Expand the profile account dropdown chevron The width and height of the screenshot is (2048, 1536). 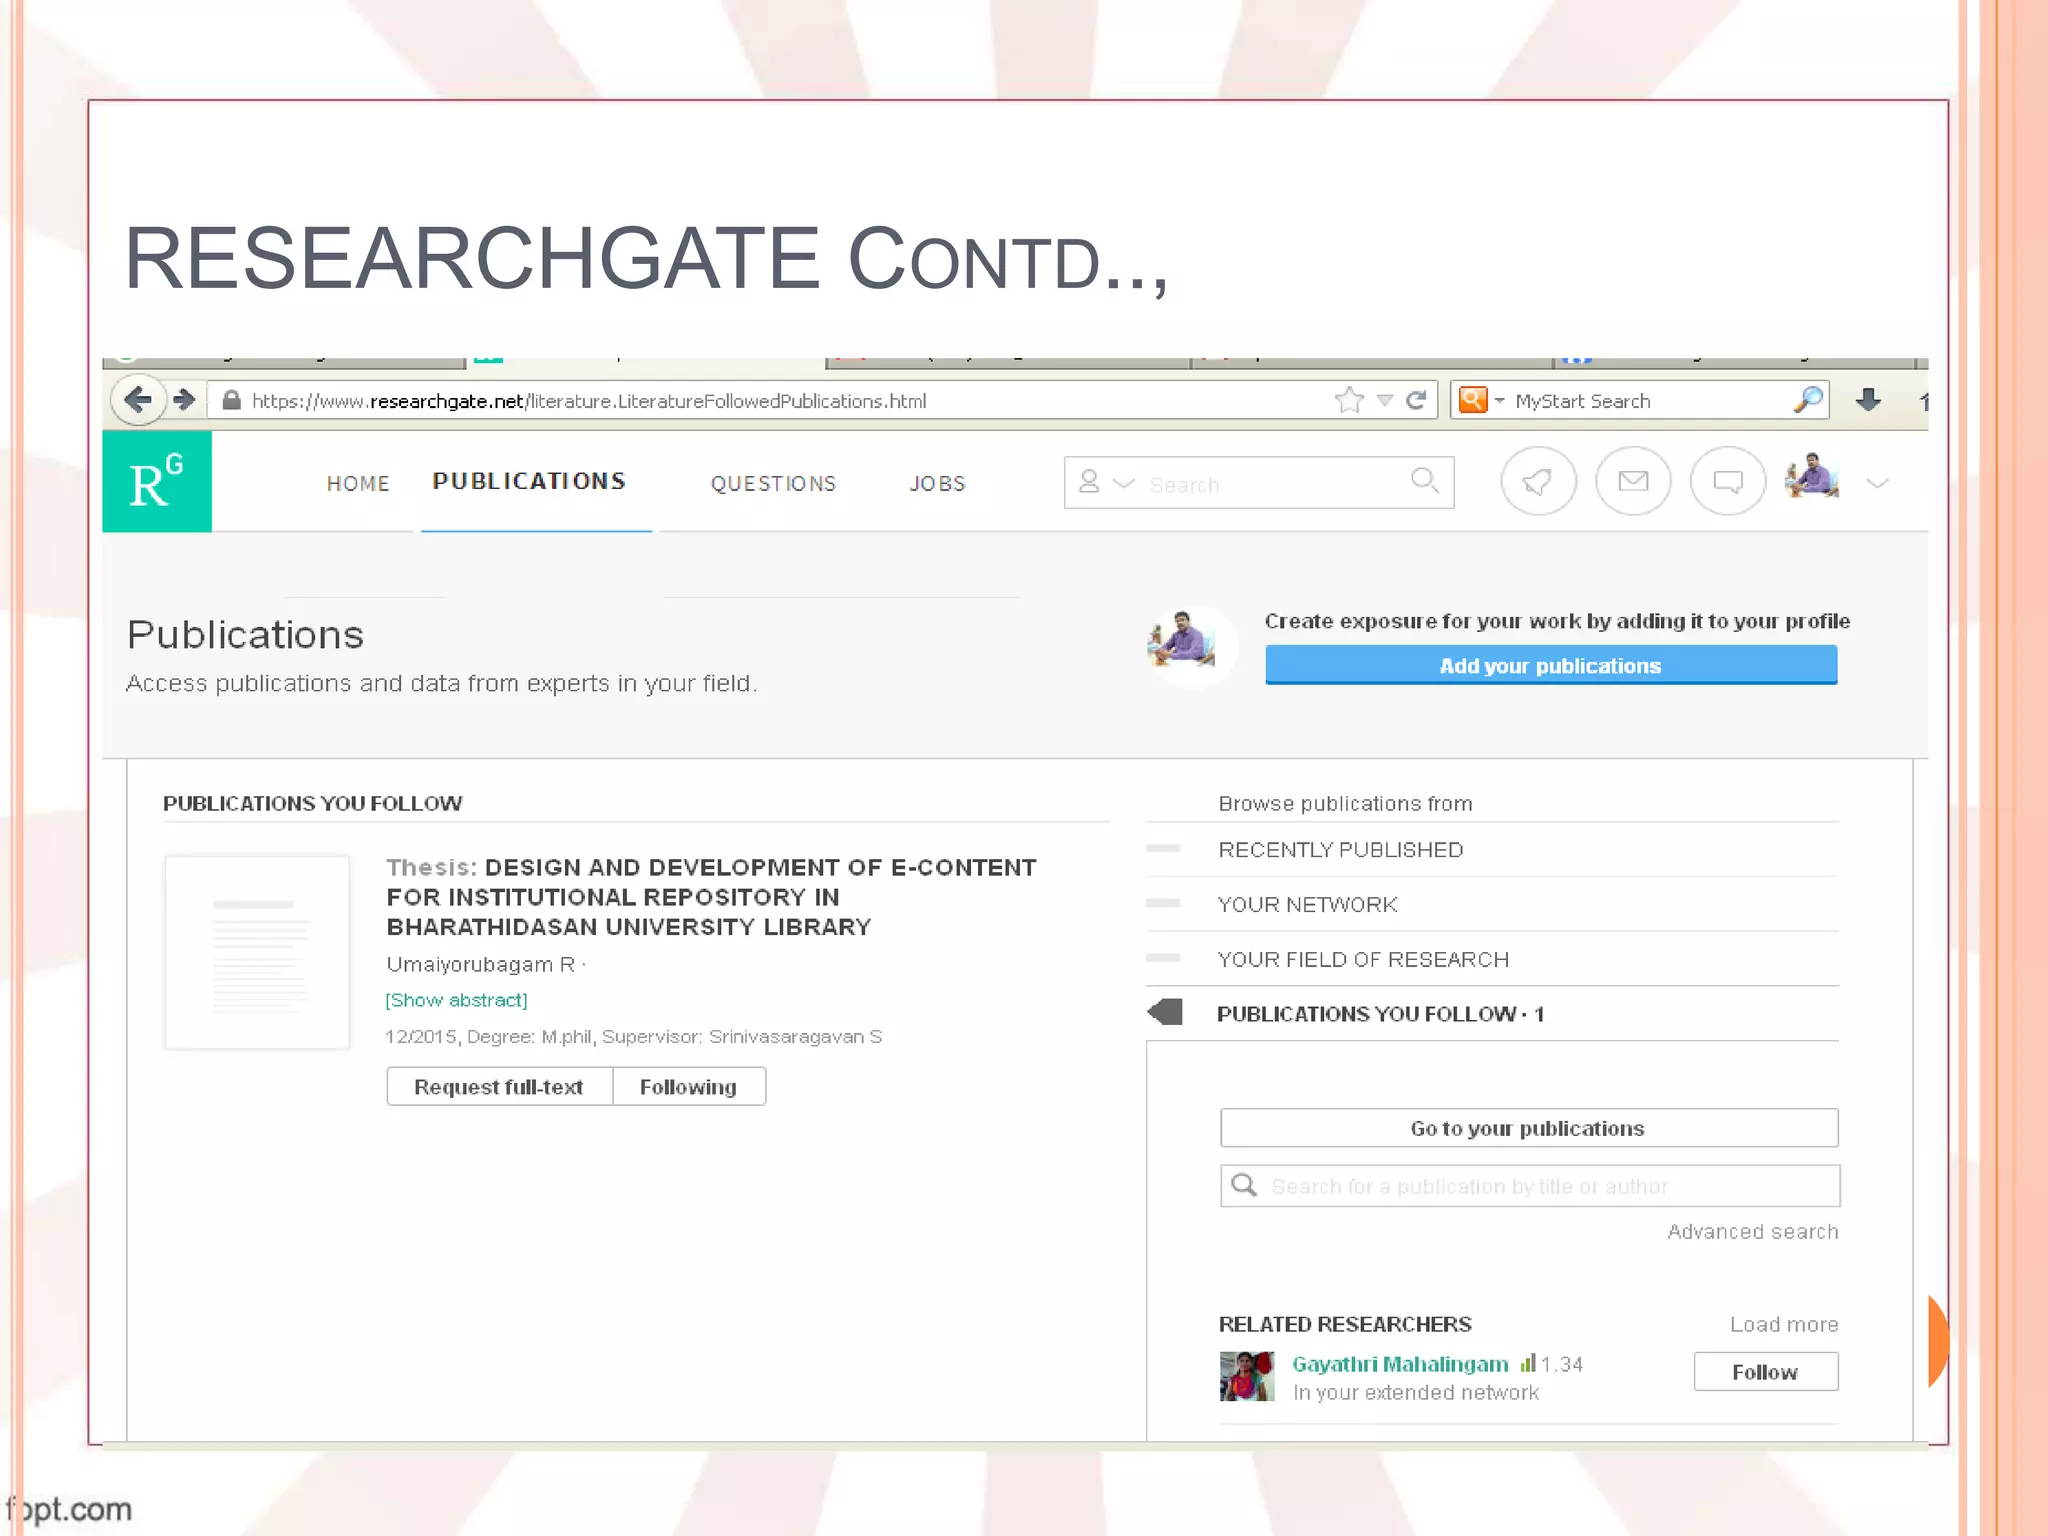1877,484
